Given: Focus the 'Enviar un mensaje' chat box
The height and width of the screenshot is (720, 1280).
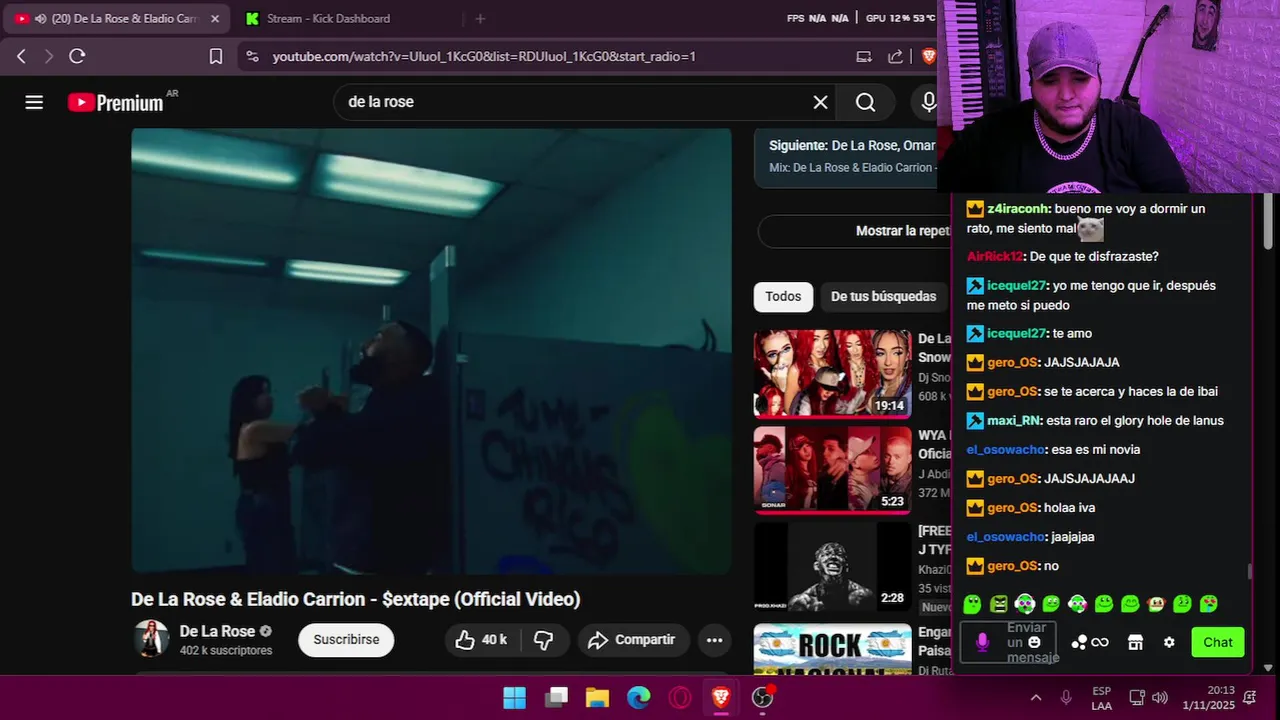Looking at the screenshot, I should (1010, 642).
